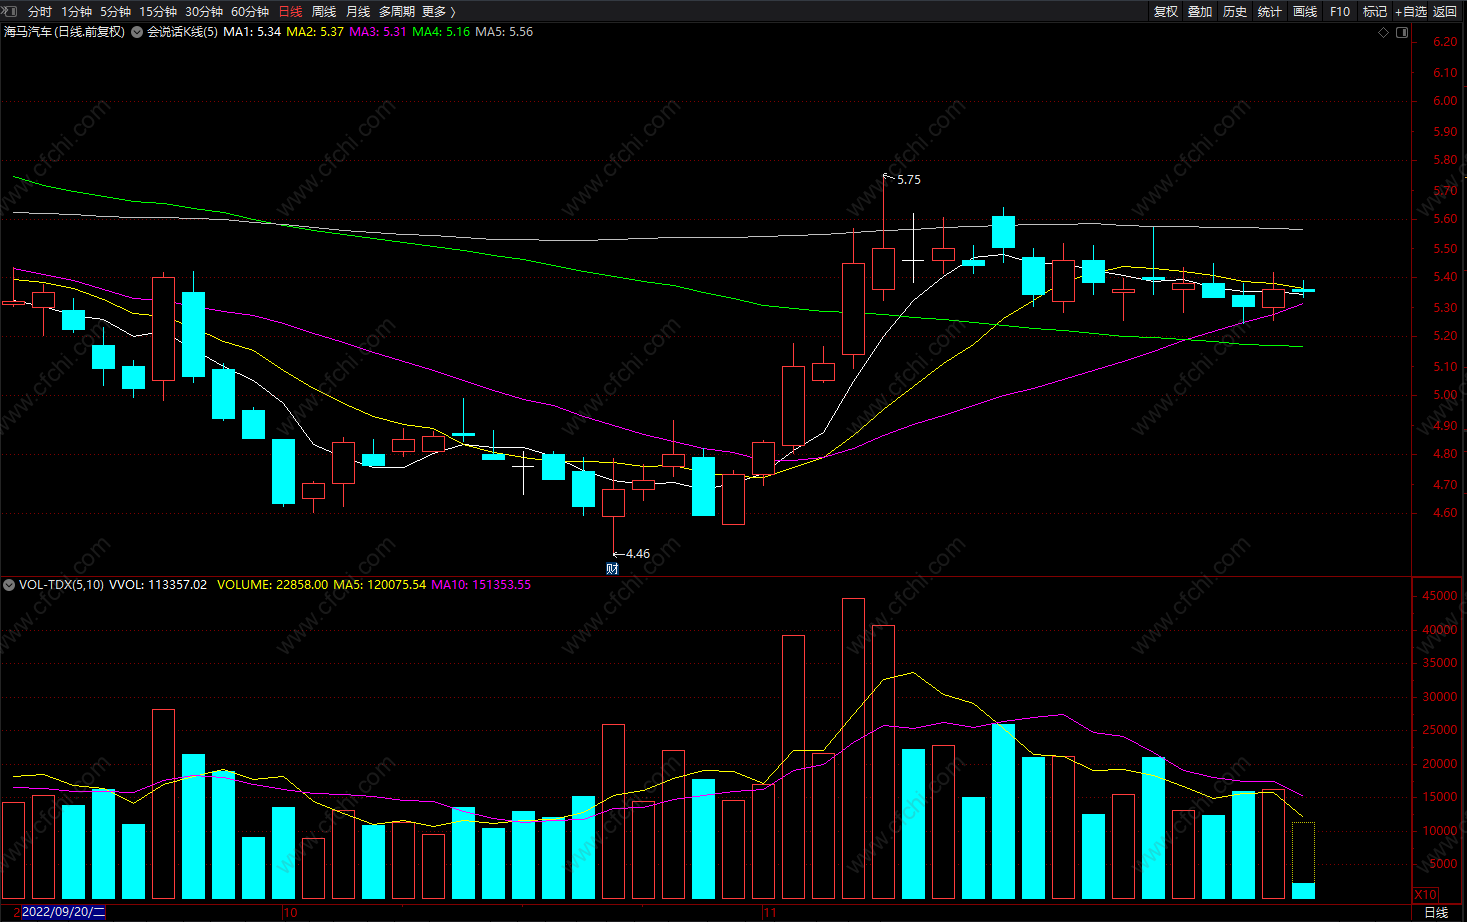This screenshot has width=1467, height=922.
Task: Click the 45000 volume axis label
Action: tap(1440, 596)
